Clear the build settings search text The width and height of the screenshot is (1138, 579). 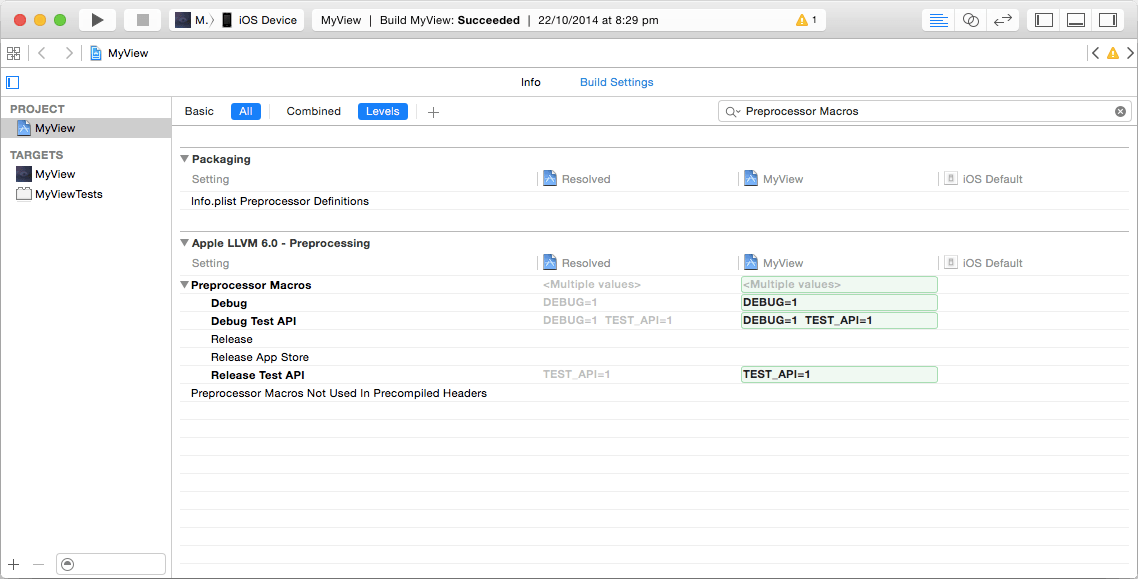[1120, 112]
